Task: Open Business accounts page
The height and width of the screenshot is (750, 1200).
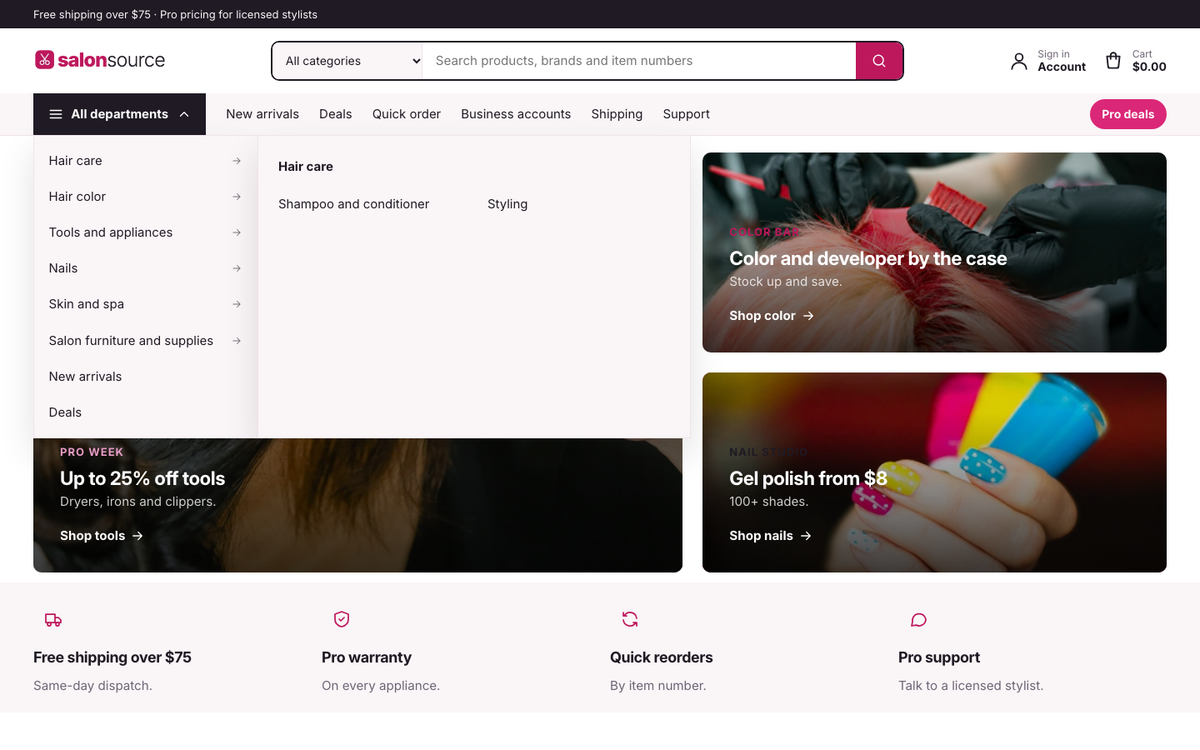Action: pyautogui.click(x=516, y=114)
